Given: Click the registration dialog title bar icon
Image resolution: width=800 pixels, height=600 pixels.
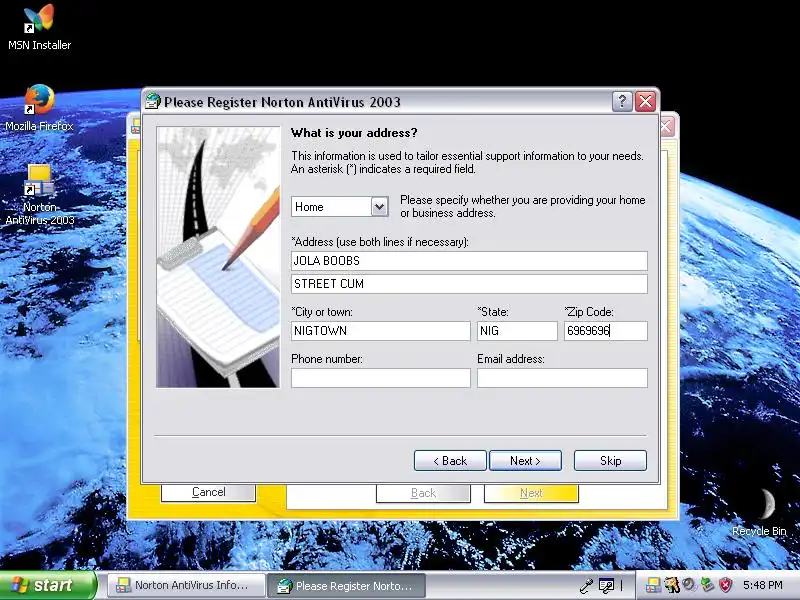Looking at the screenshot, I should [152, 102].
